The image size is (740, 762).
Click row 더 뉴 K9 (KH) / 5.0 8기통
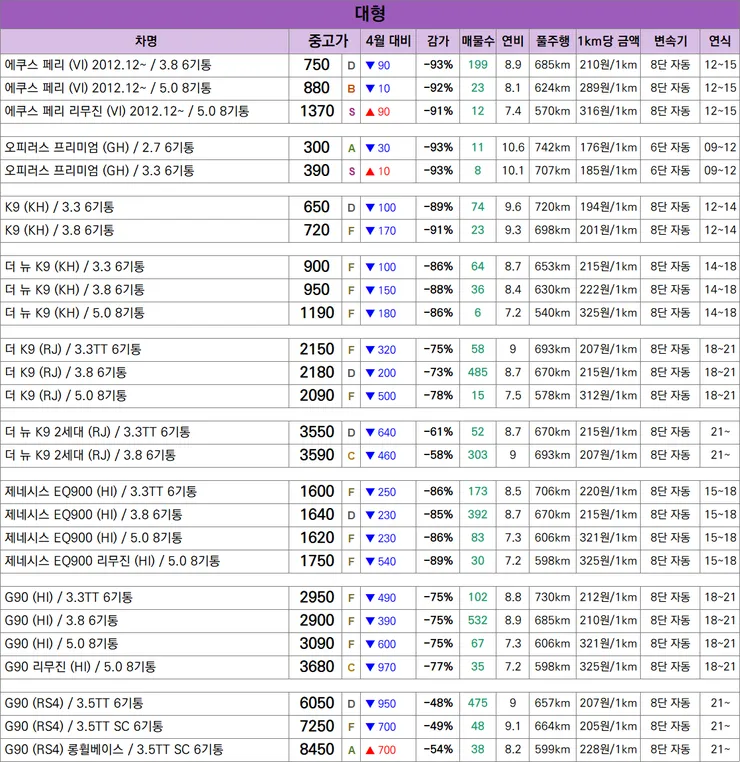tap(370, 313)
